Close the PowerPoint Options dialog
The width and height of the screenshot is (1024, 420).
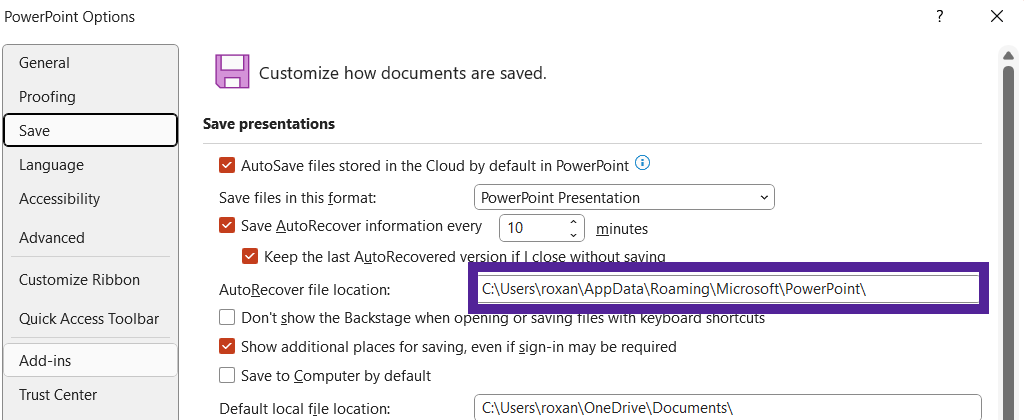click(x=996, y=16)
